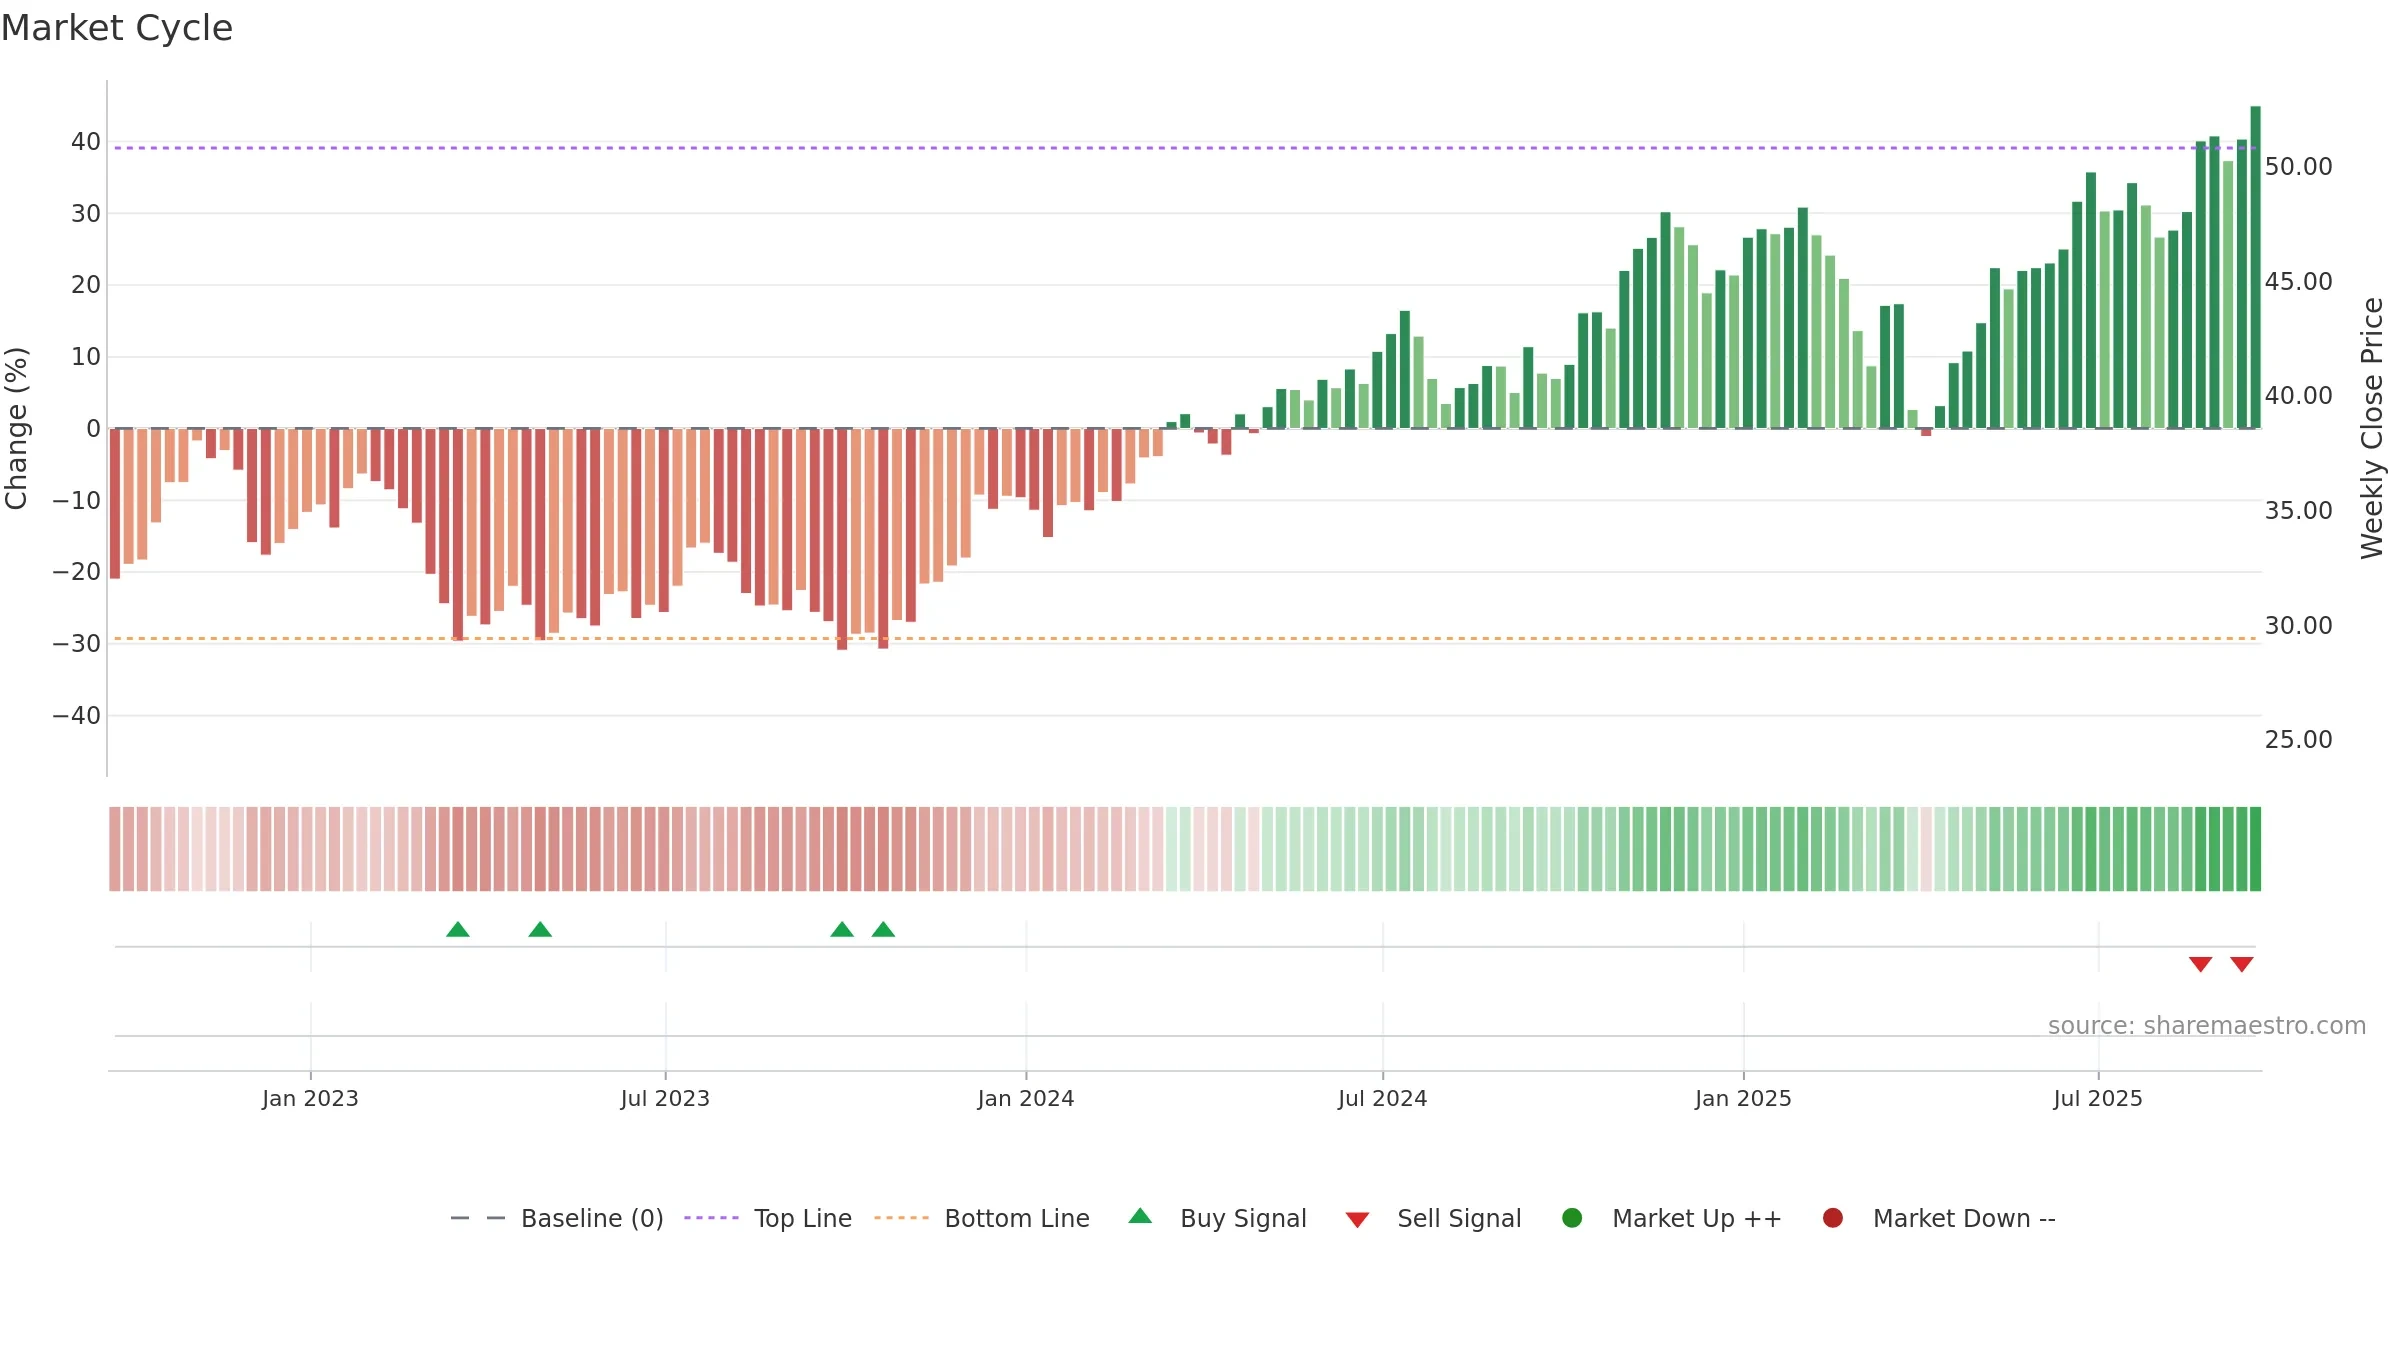Click the first red sell signal triangle
Viewport: 2400px width, 1350px height.
(x=2200, y=964)
